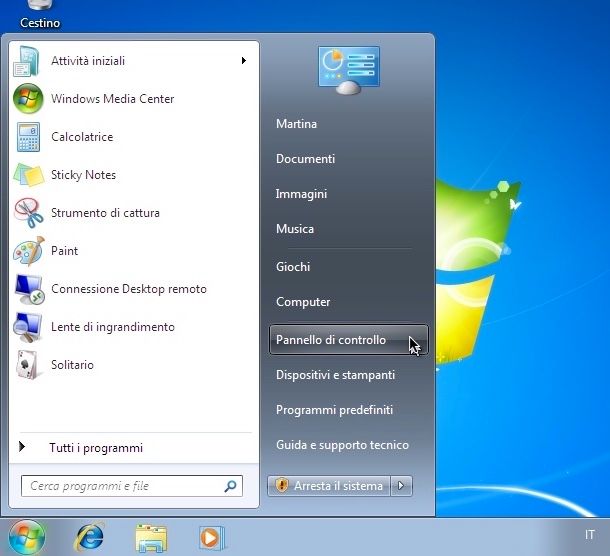Click the IT language indicator
This screenshot has width=610, height=556.
tap(590, 535)
